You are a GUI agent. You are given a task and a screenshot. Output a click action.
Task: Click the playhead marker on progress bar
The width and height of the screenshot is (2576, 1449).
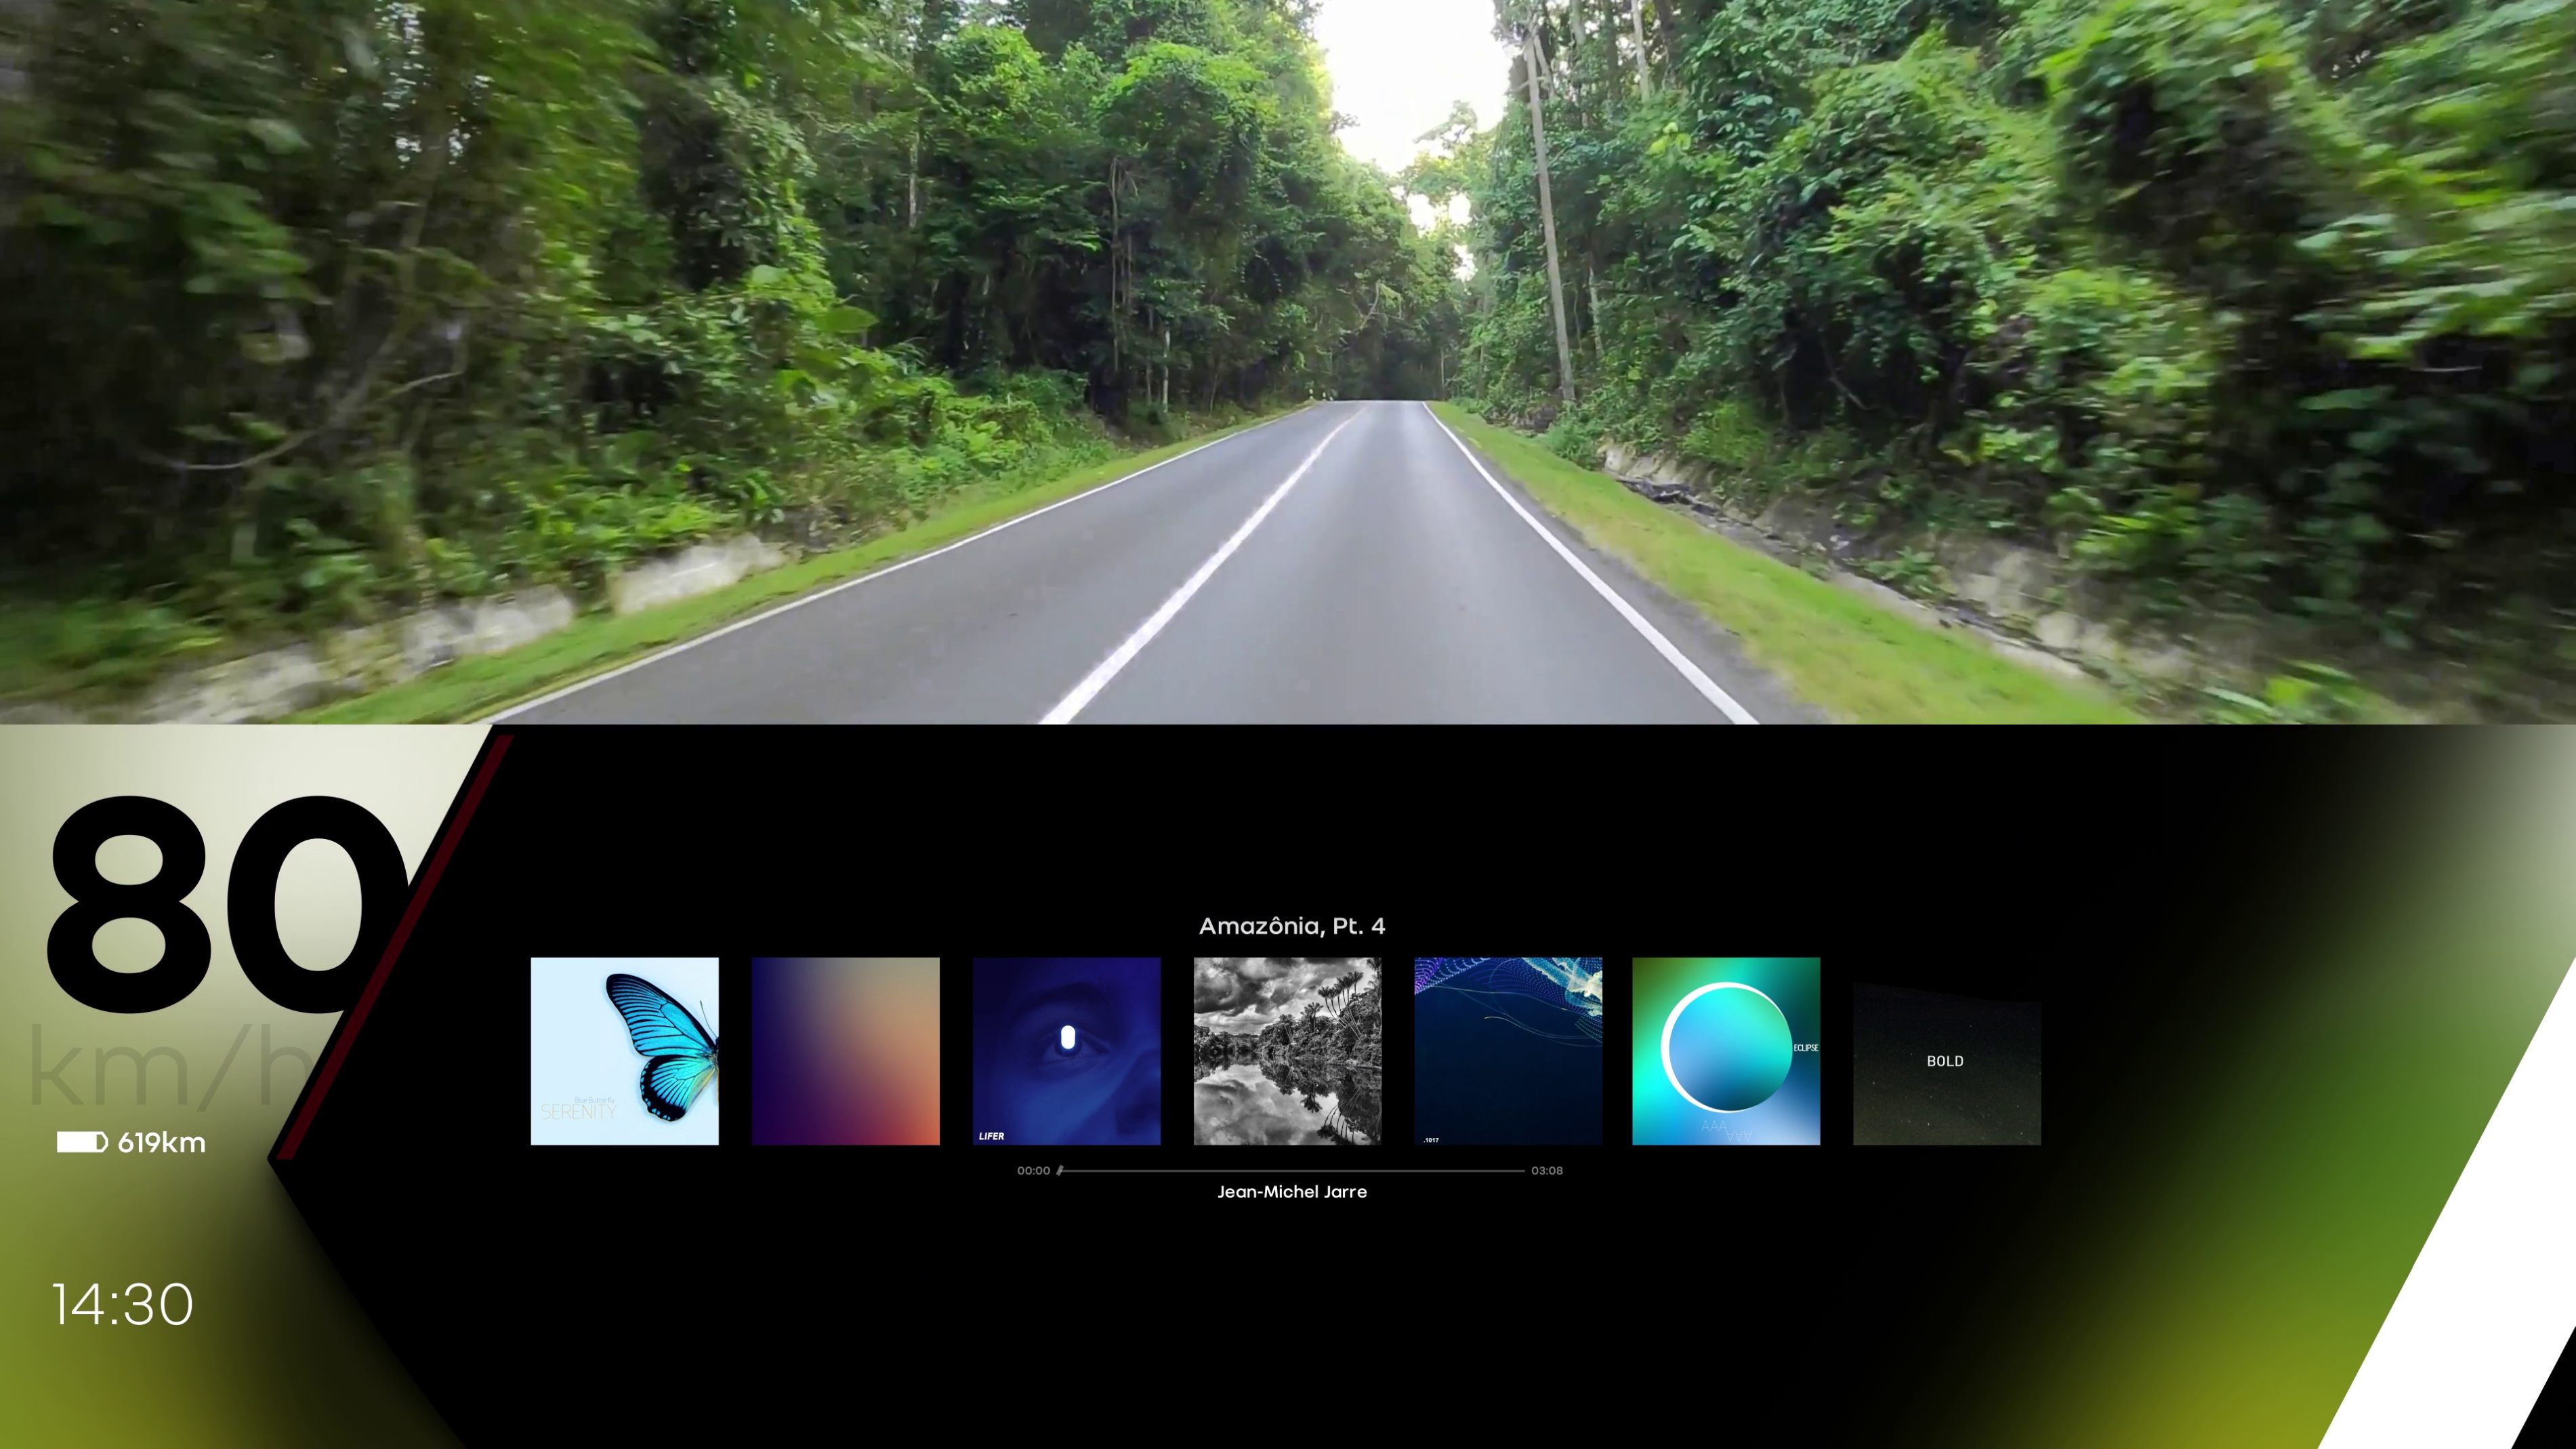click(1060, 1170)
